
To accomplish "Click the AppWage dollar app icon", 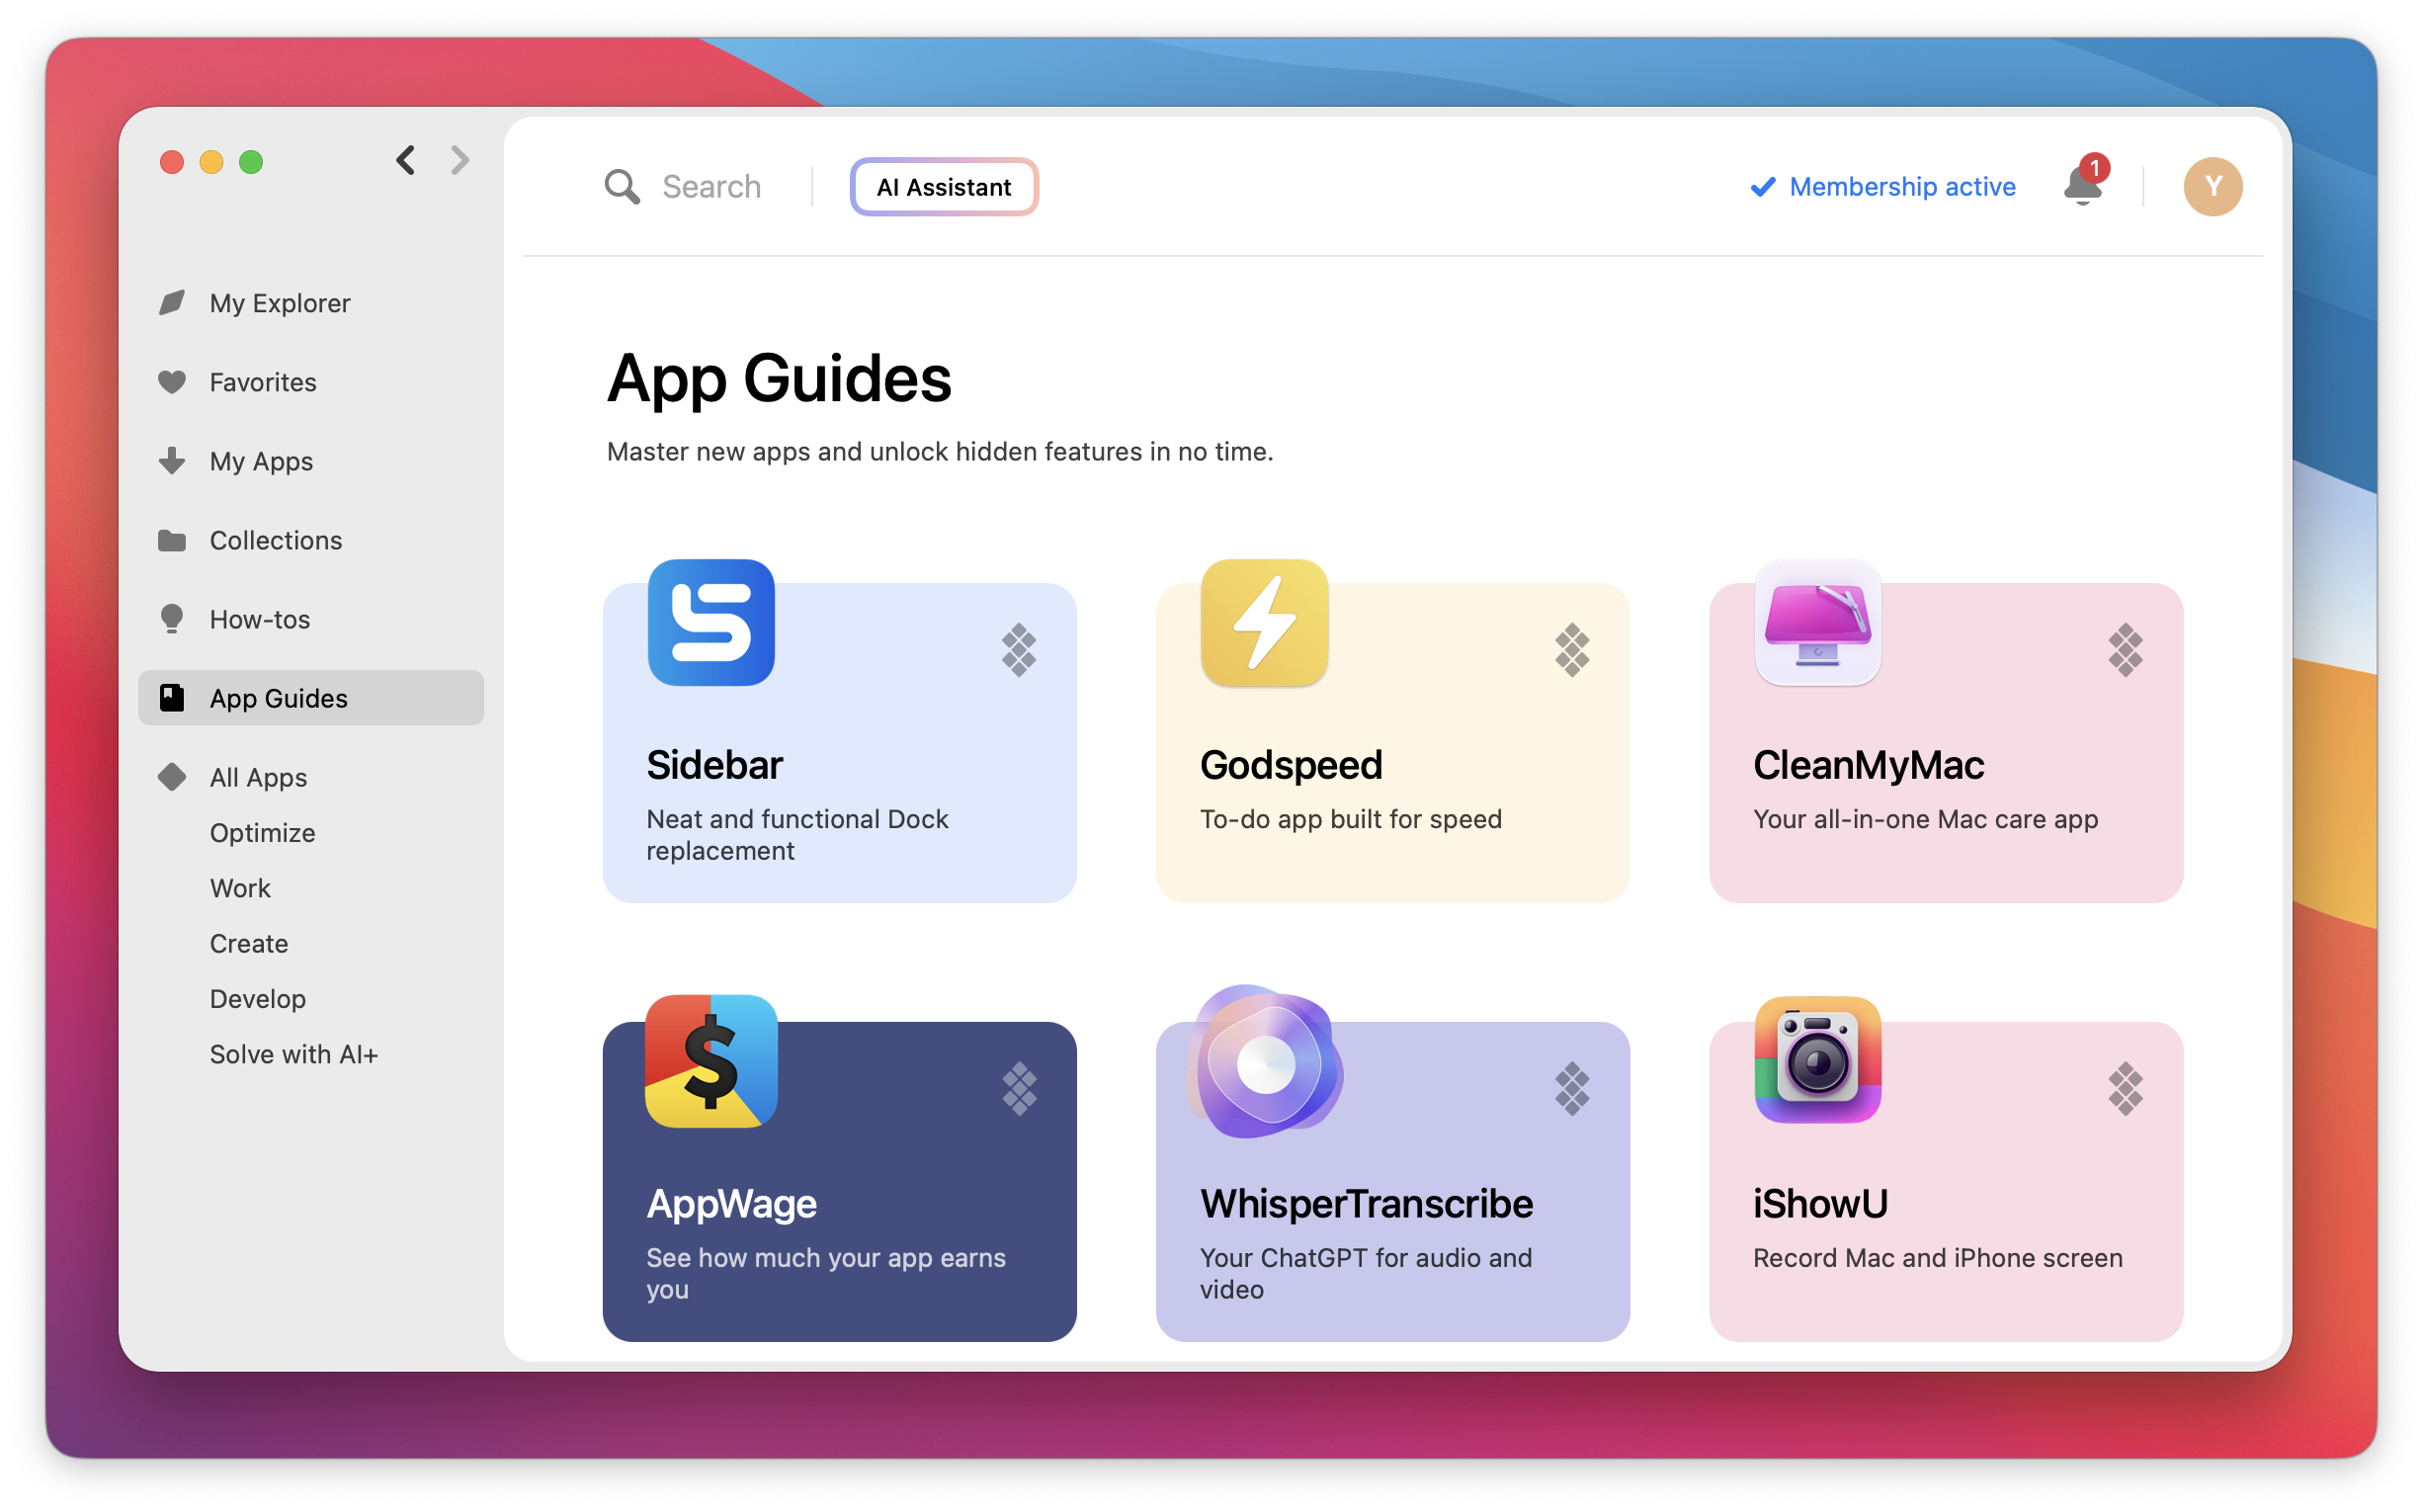I will pos(711,1061).
